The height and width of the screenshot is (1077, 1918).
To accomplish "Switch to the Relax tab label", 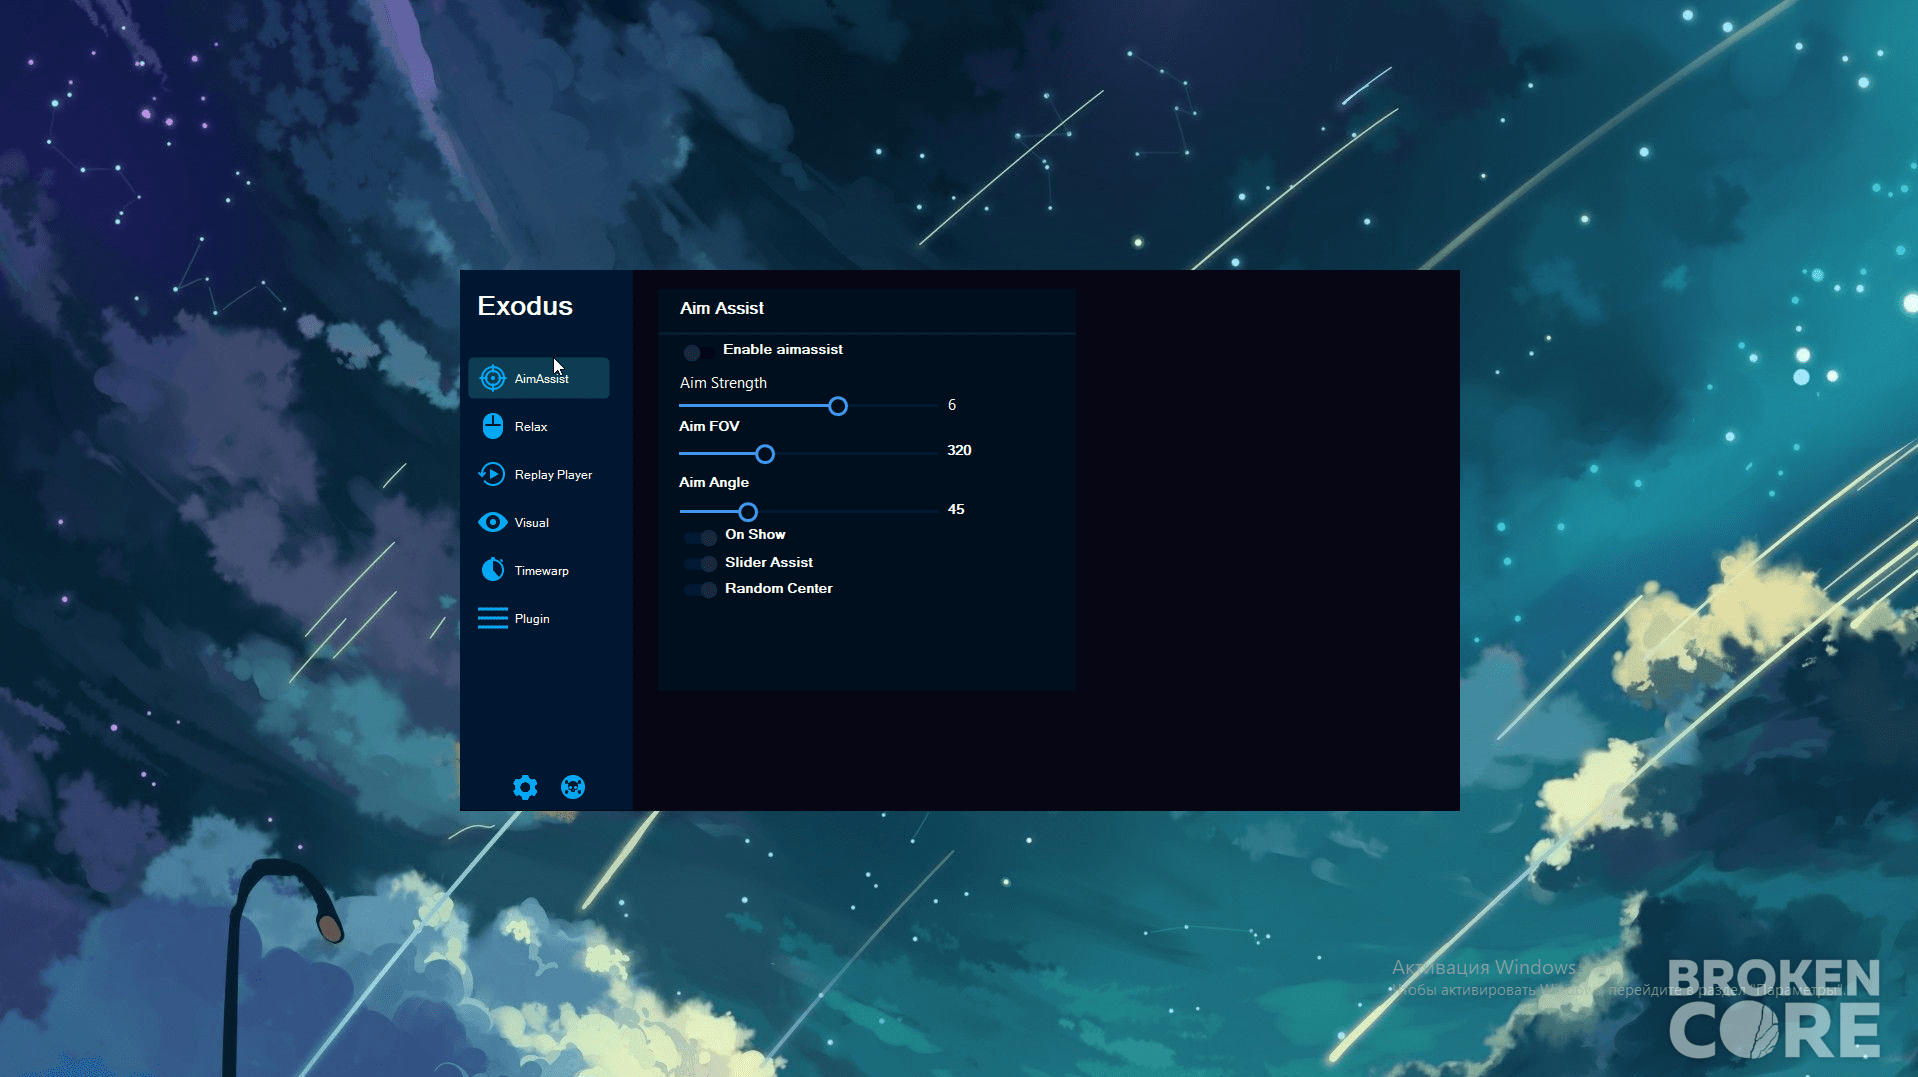I will point(531,427).
